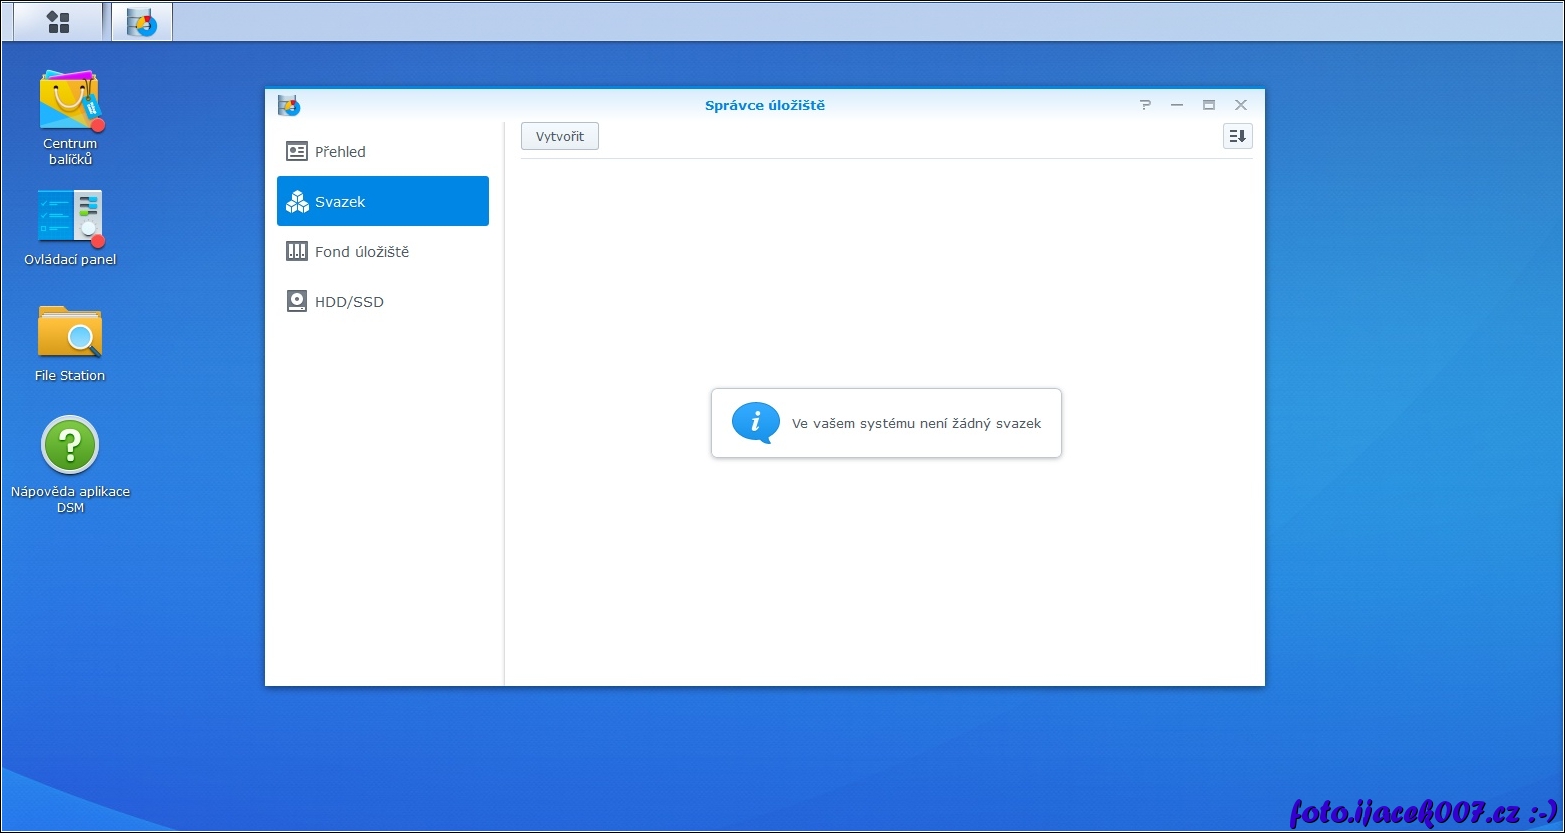Click the Správce úložiště title bar text
Screen dimensions: 1565x833
coord(765,105)
